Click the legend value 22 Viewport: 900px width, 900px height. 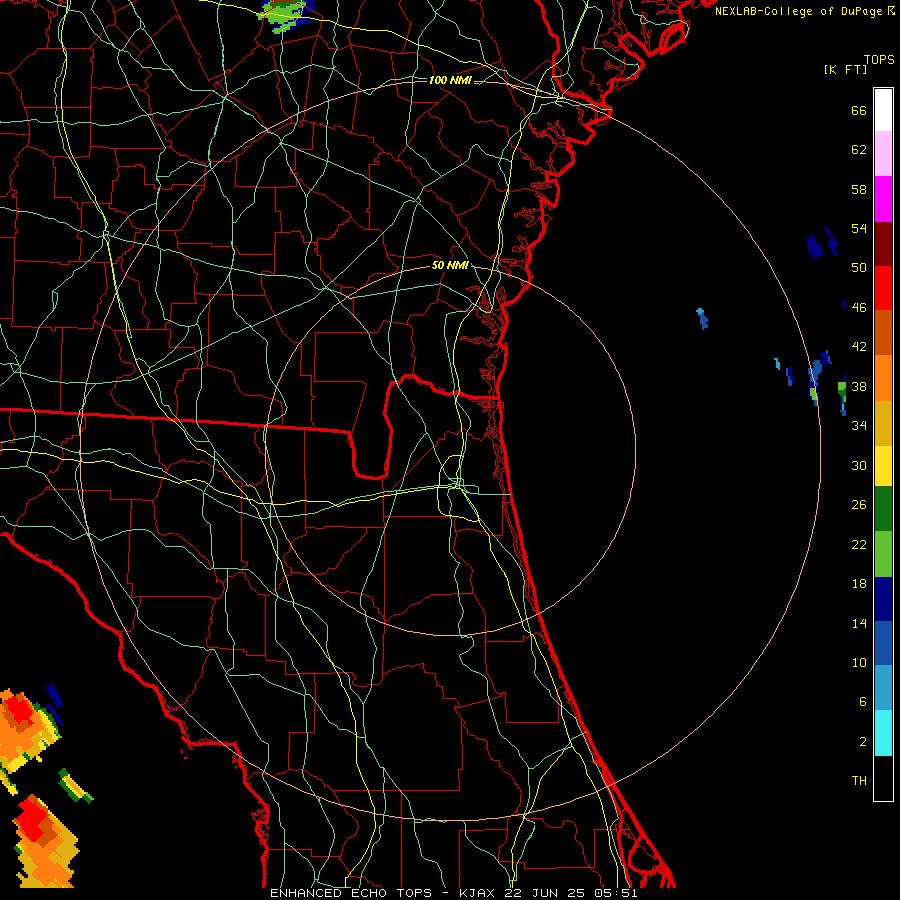point(859,544)
